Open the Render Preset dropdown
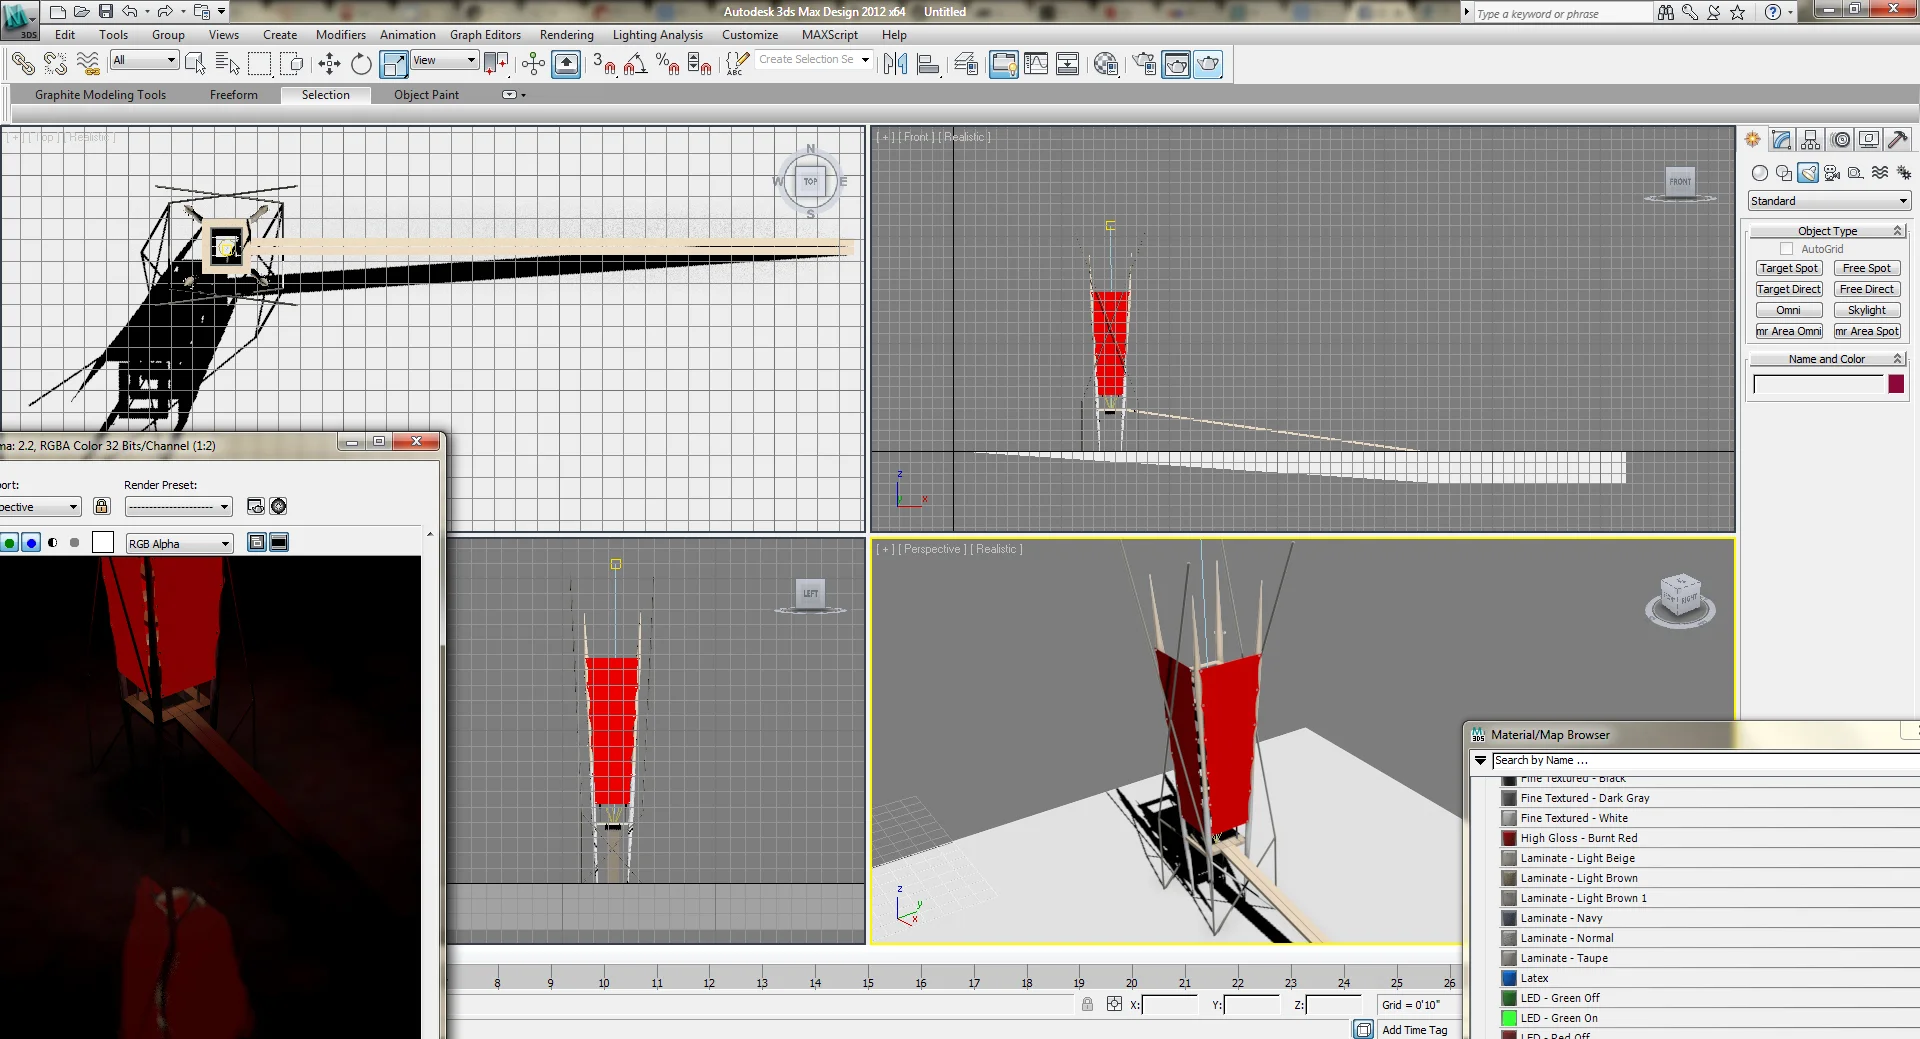The image size is (1920, 1039). [179, 507]
